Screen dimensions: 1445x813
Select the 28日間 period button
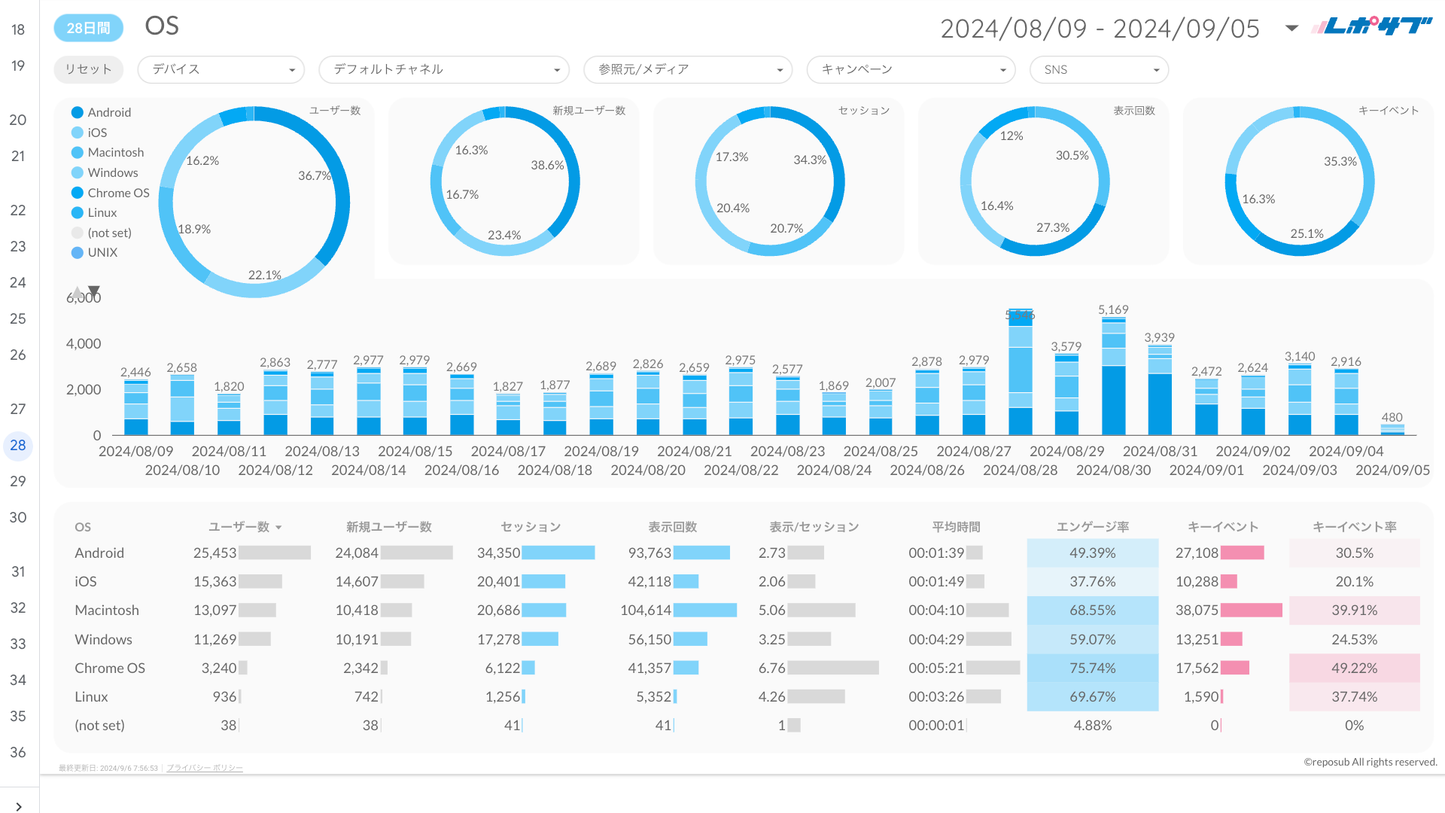coord(88,28)
